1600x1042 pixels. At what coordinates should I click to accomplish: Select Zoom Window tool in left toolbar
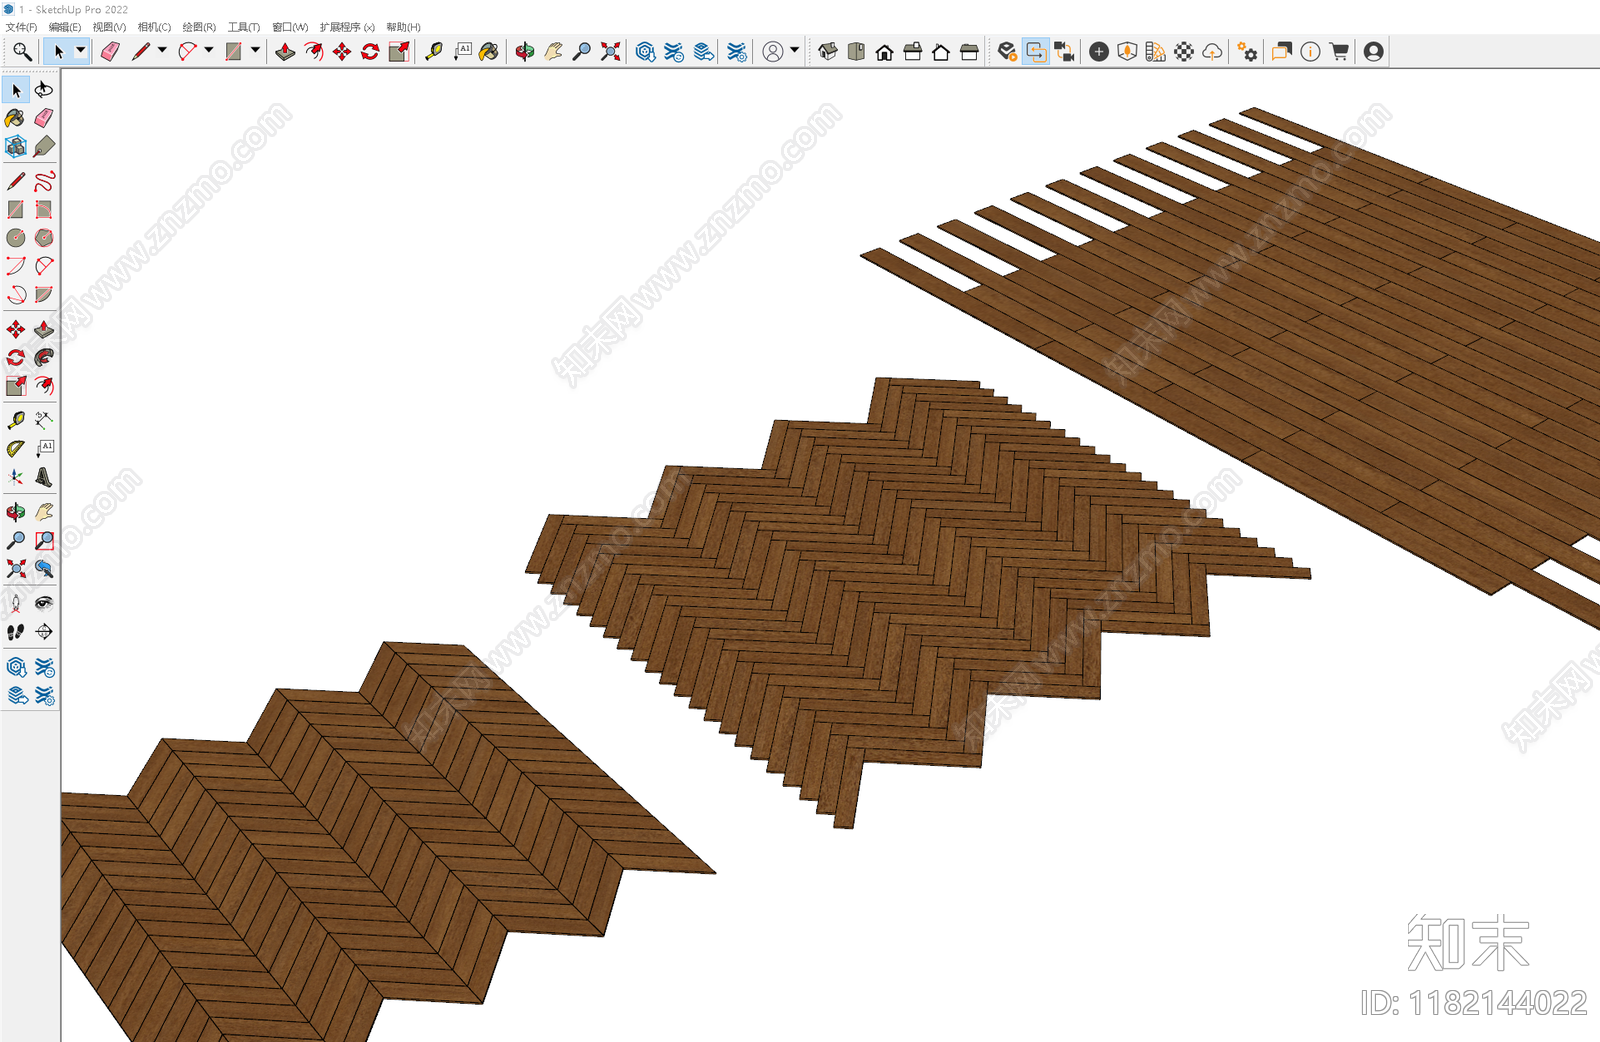point(44,540)
